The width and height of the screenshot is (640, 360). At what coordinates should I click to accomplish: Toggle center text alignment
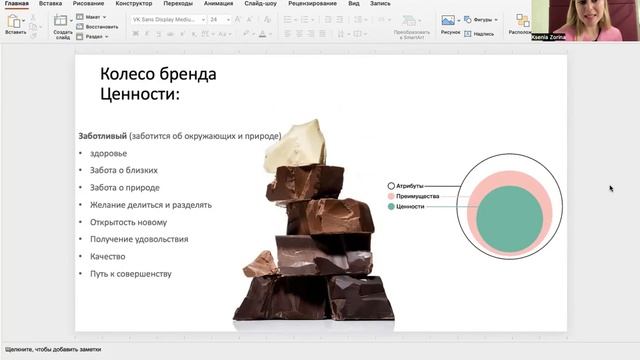[300, 34]
